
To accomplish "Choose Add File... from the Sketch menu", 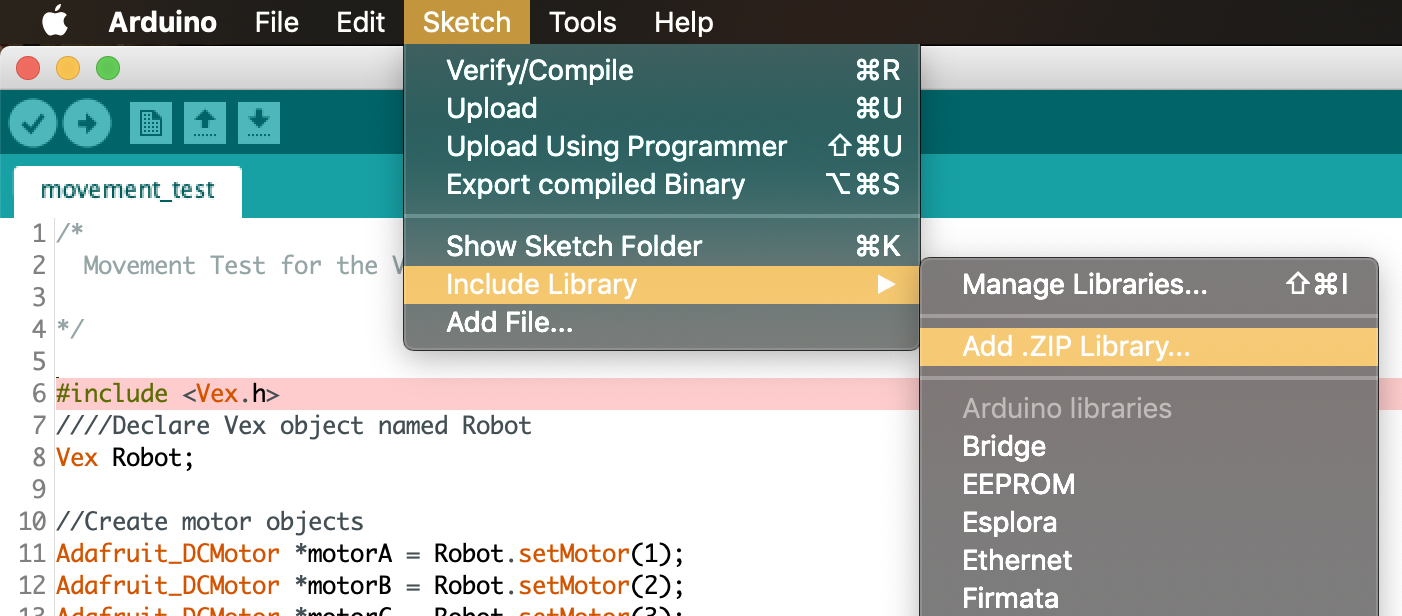I will pos(661,323).
